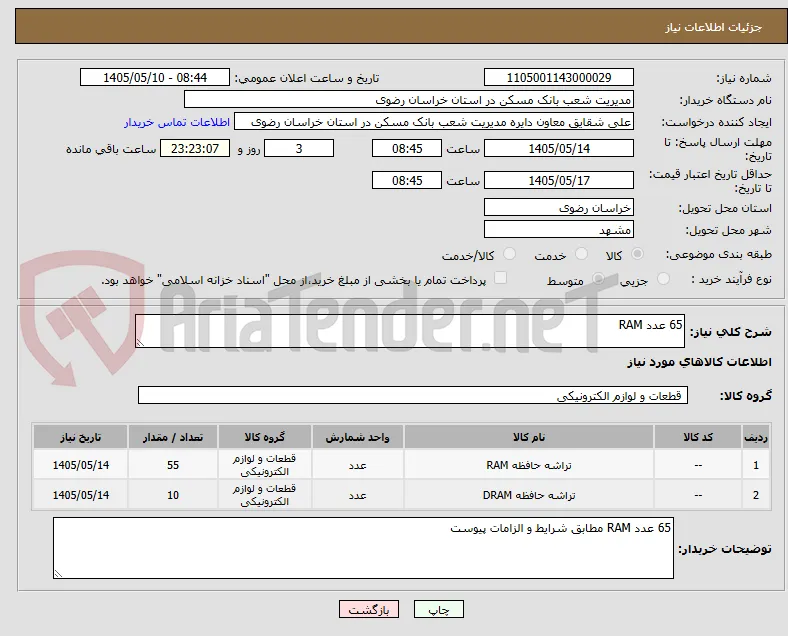Click the شماره نیاز field 1105001143000029
This screenshot has height=636, width=788.
[558, 77]
